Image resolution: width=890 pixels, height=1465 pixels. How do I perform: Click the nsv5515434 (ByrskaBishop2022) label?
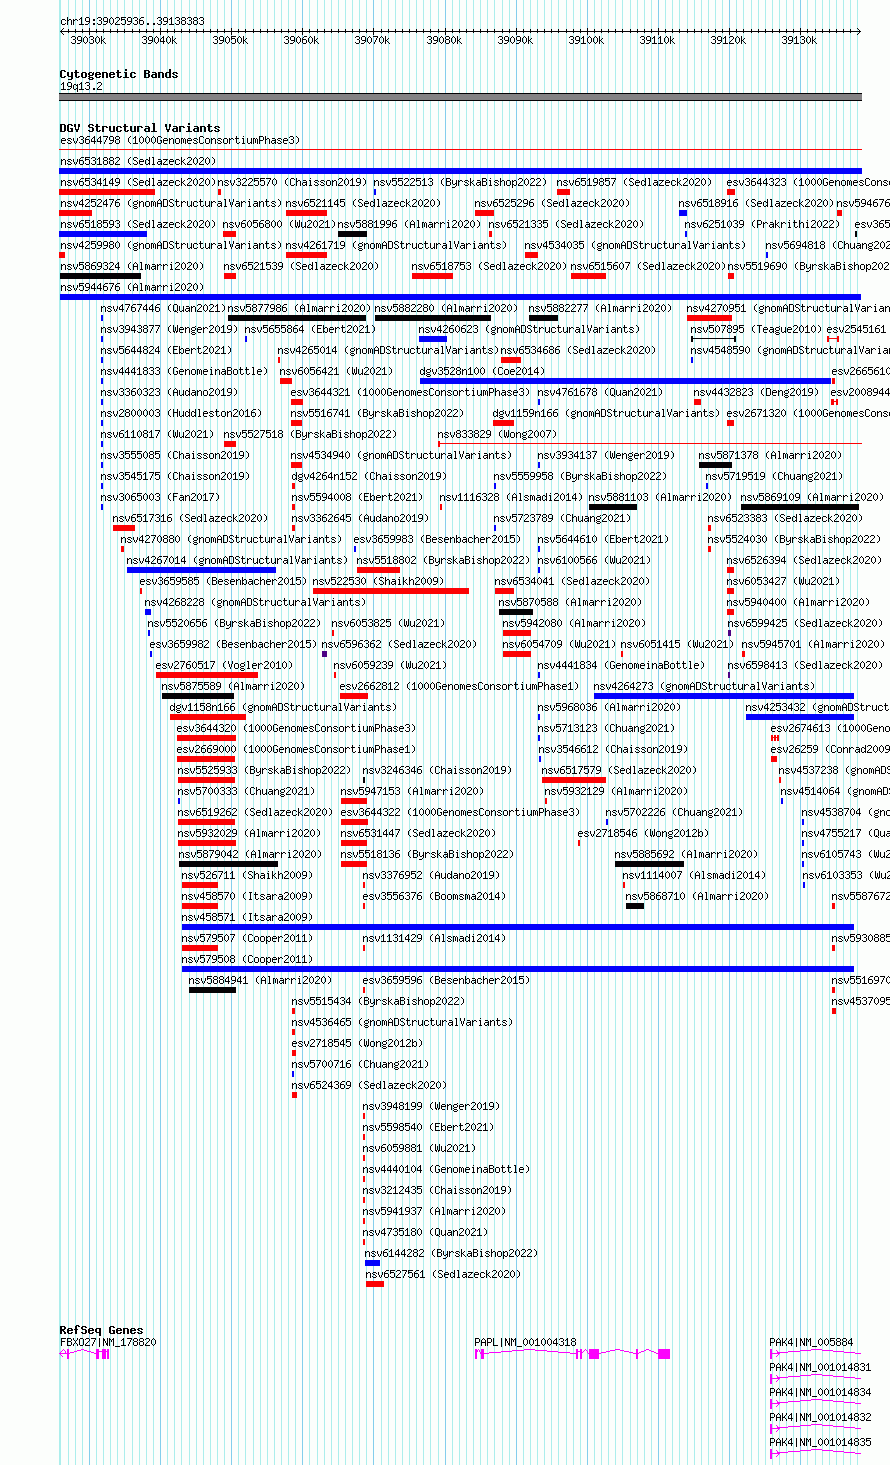coord(378,1001)
